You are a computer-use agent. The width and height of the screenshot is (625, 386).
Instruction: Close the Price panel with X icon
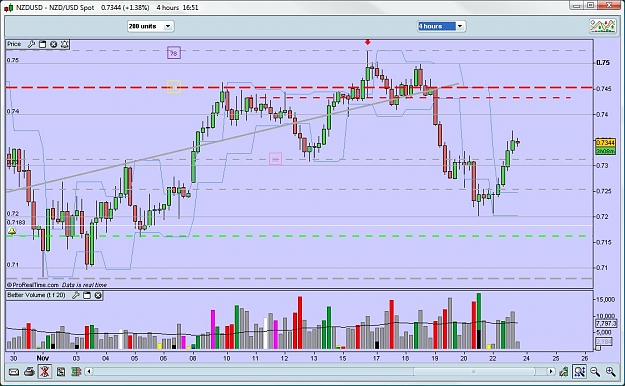53,44
